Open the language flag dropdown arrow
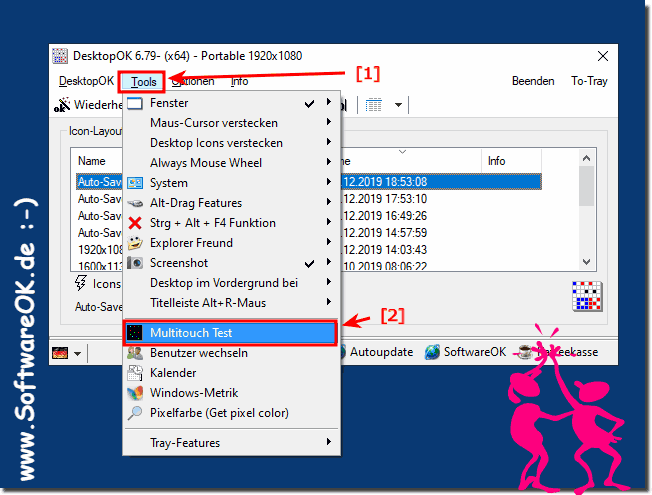The width and height of the screenshot is (652, 495). pyautogui.click(x=78, y=354)
